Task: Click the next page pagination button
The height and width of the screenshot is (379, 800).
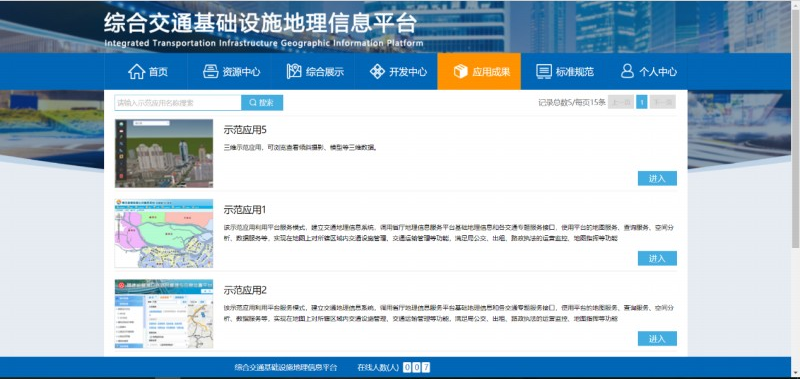Action: coord(663,102)
